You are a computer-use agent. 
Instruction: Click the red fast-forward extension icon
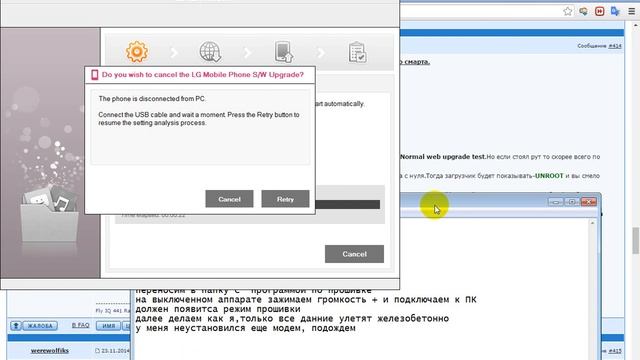coord(599,11)
